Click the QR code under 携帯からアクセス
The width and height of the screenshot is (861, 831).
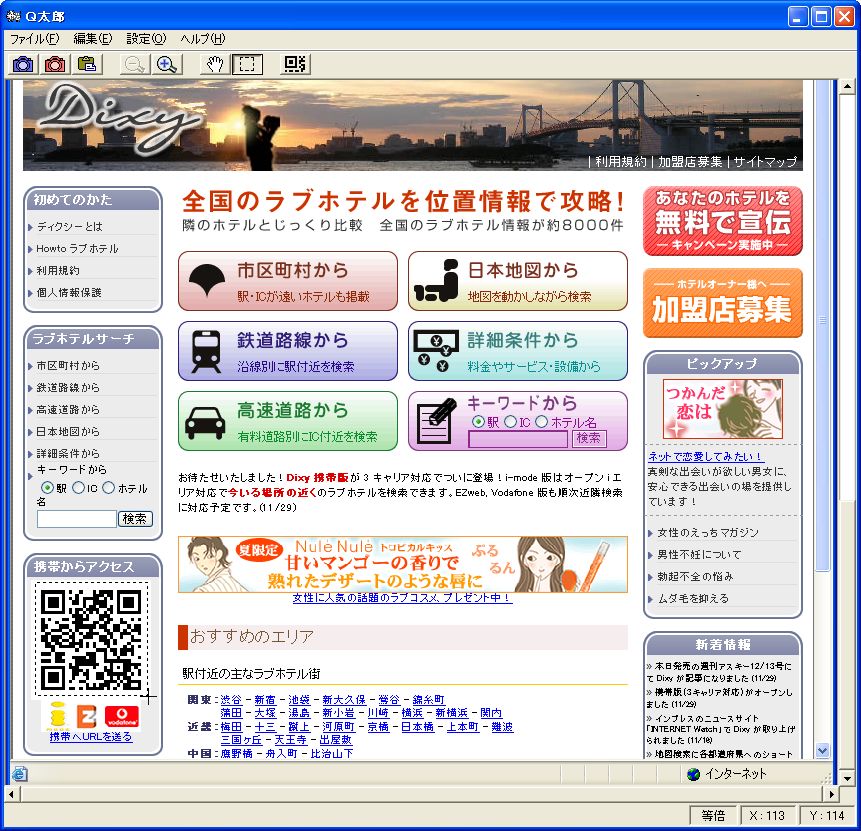92,639
